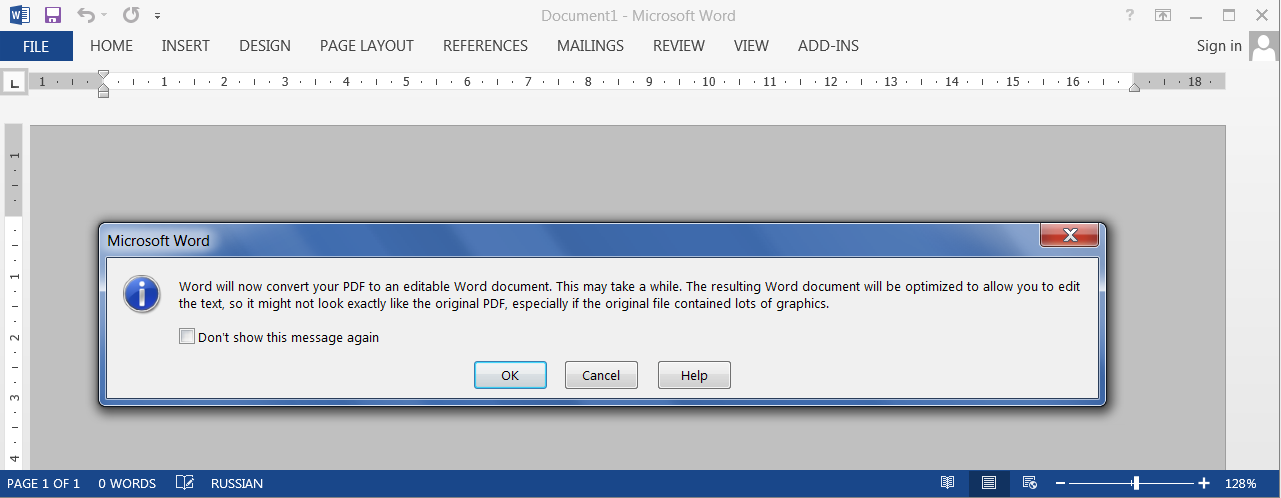The height and width of the screenshot is (498, 1281).
Task: Click the tab stop selector at ruler corner
Action: 14,83
